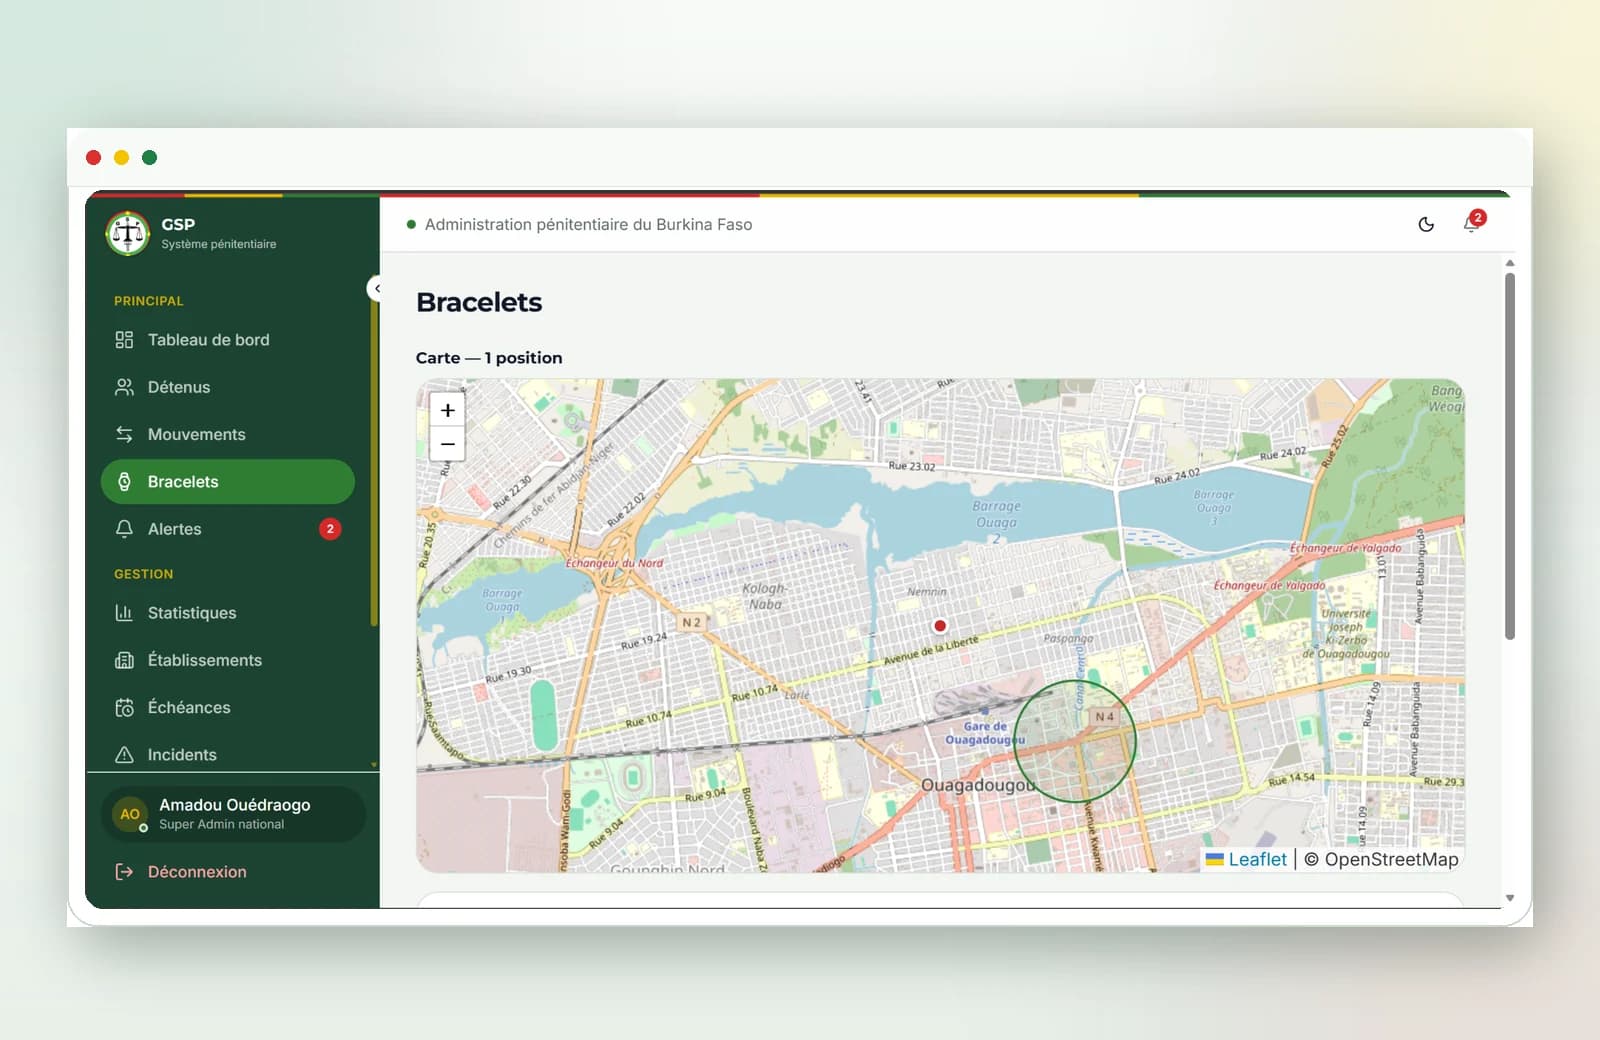The height and width of the screenshot is (1040, 1600).
Task: Click the Échéances calendar icon
Action: (x=124, y=707)
